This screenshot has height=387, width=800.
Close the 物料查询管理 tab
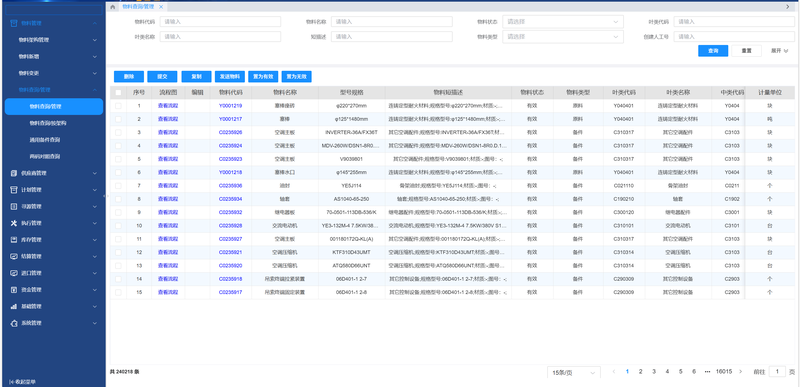161,7
